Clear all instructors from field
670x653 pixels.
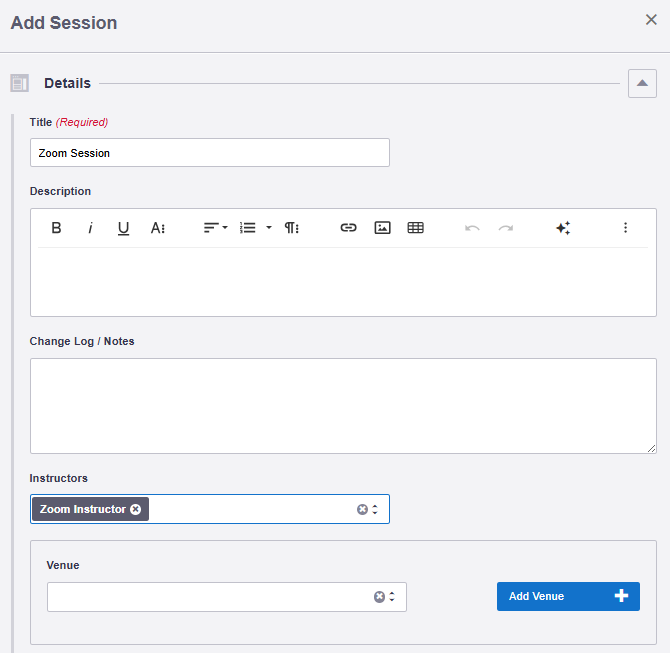coord(362,509)
